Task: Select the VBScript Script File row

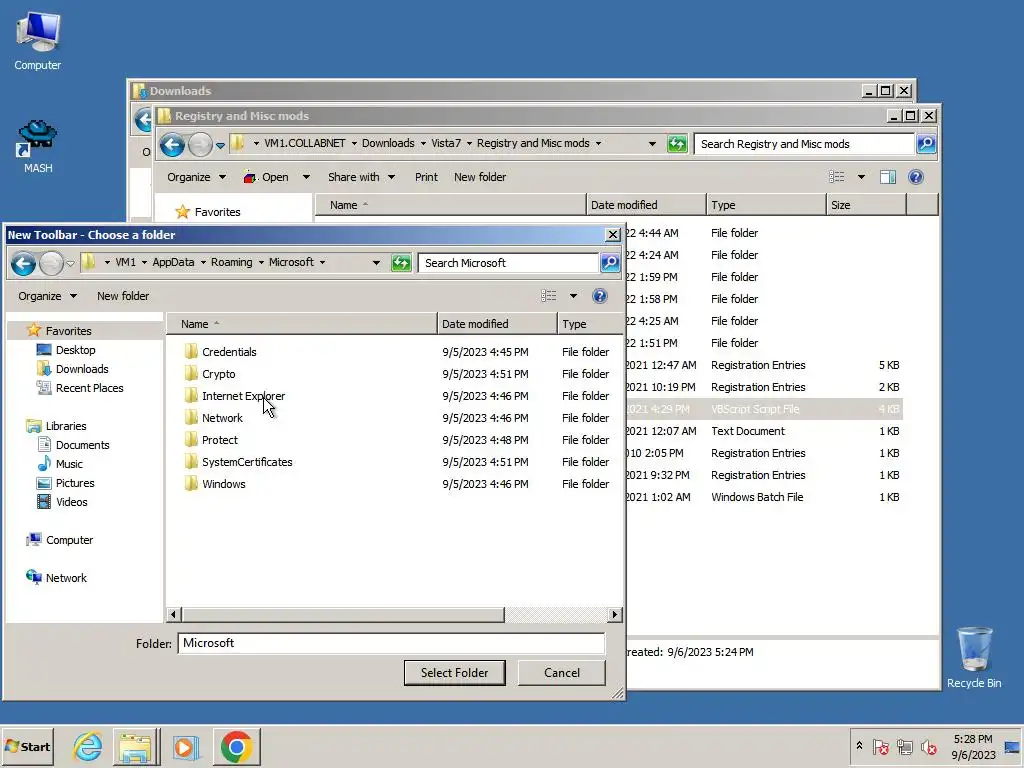Action: tap(764, 409)
